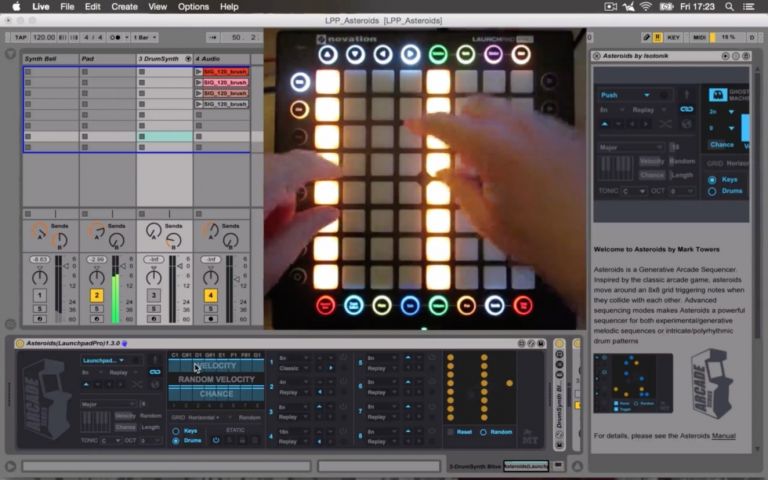Toggle the blue link icon in Asteroids device
This screenshot has width=768, height=480.
pyautogui.click(x=155, y=372)
